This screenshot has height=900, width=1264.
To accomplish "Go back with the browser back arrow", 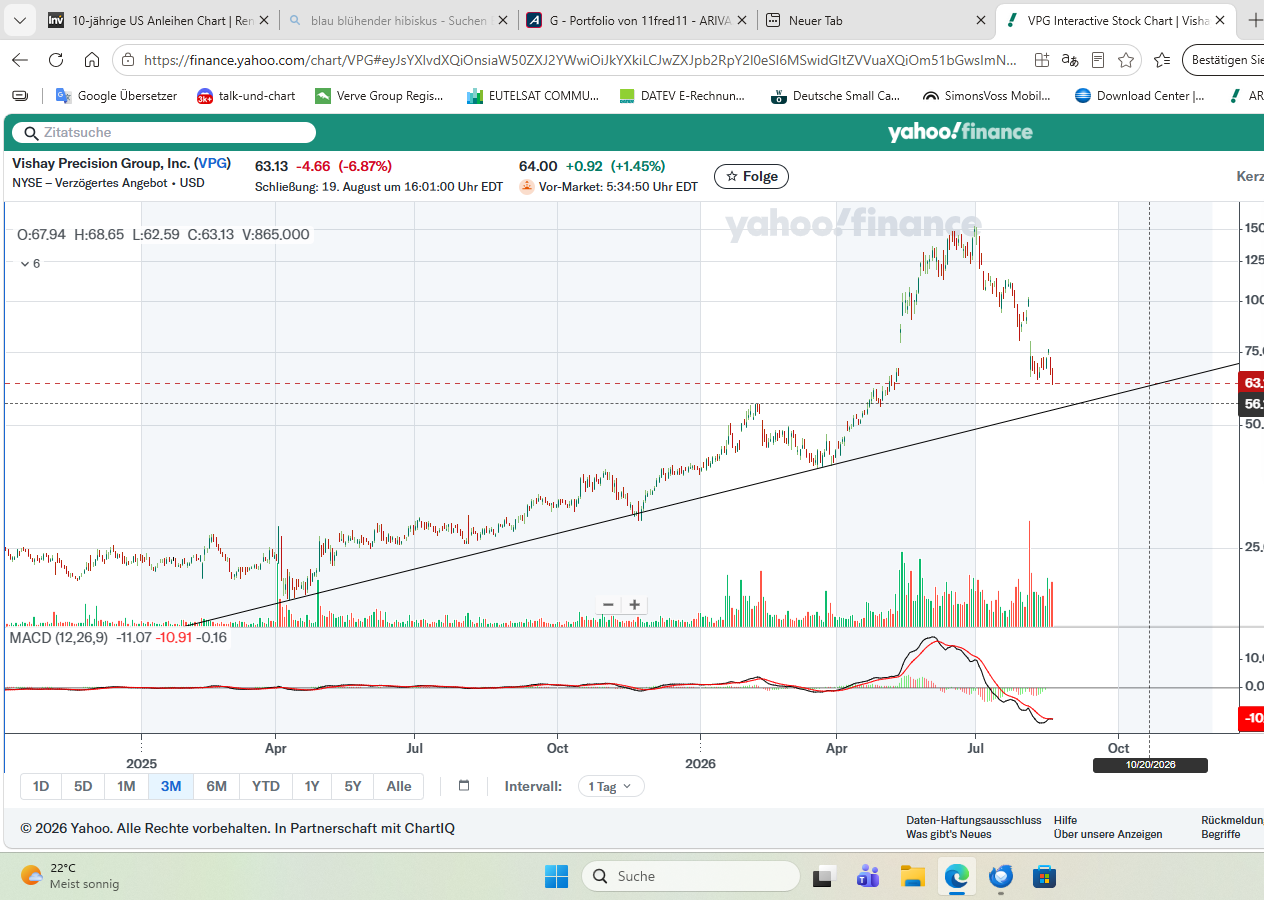I will [x=20, y=60].
